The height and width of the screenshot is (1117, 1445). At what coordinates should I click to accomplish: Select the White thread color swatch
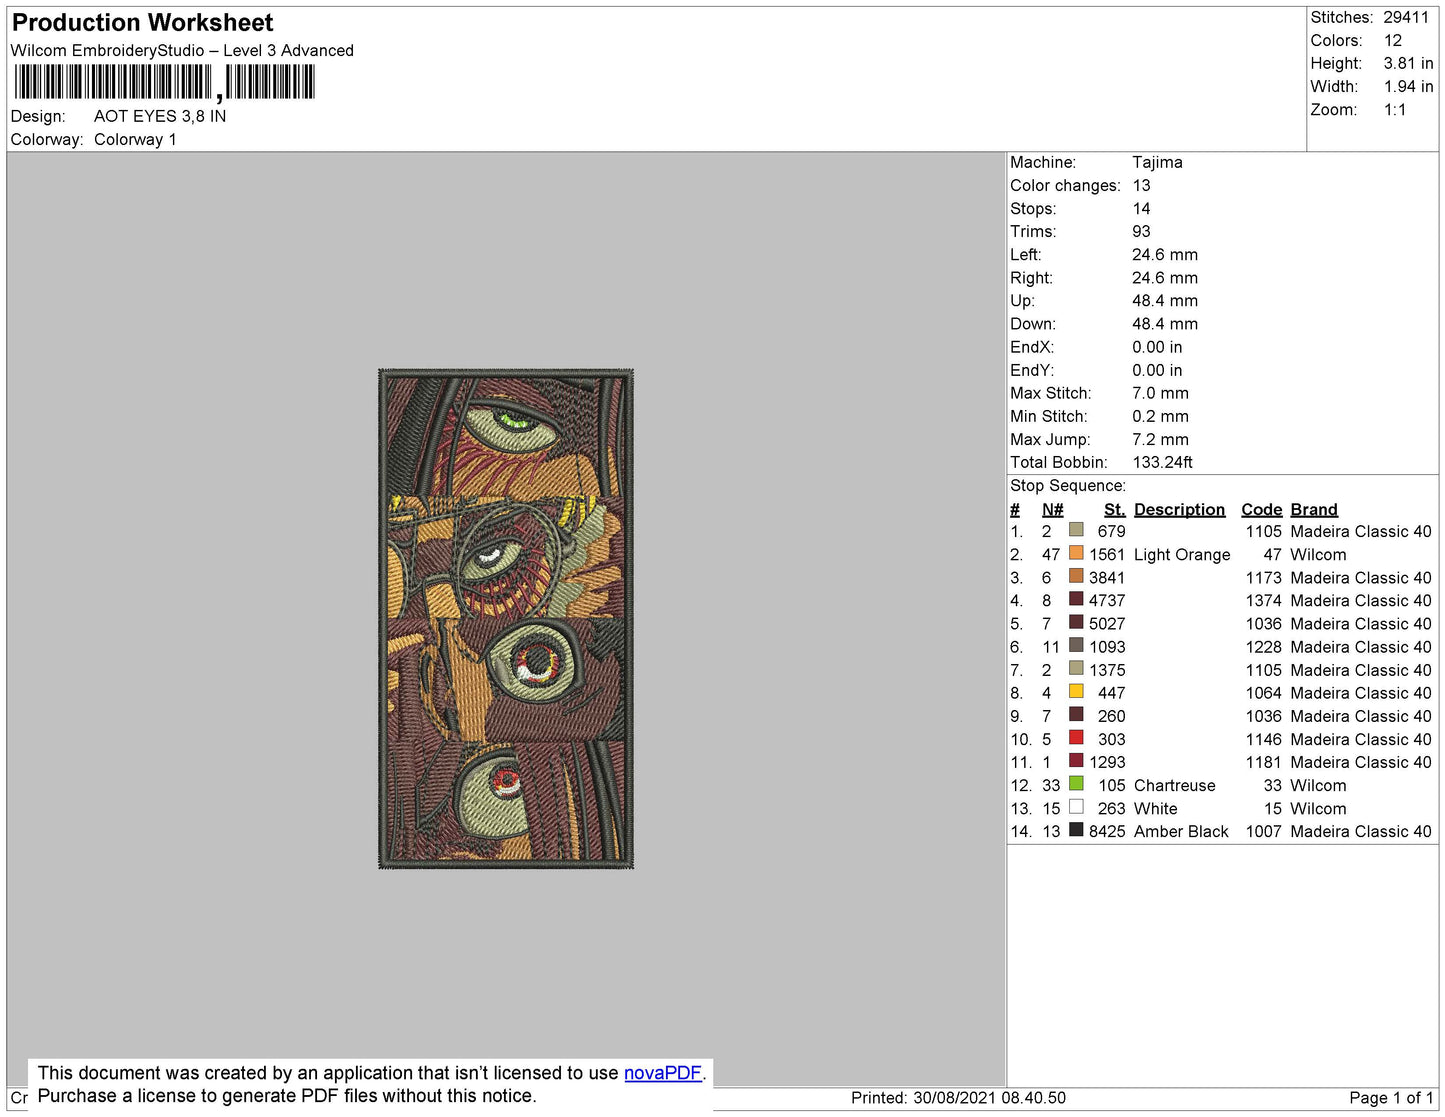[1076, 807]
